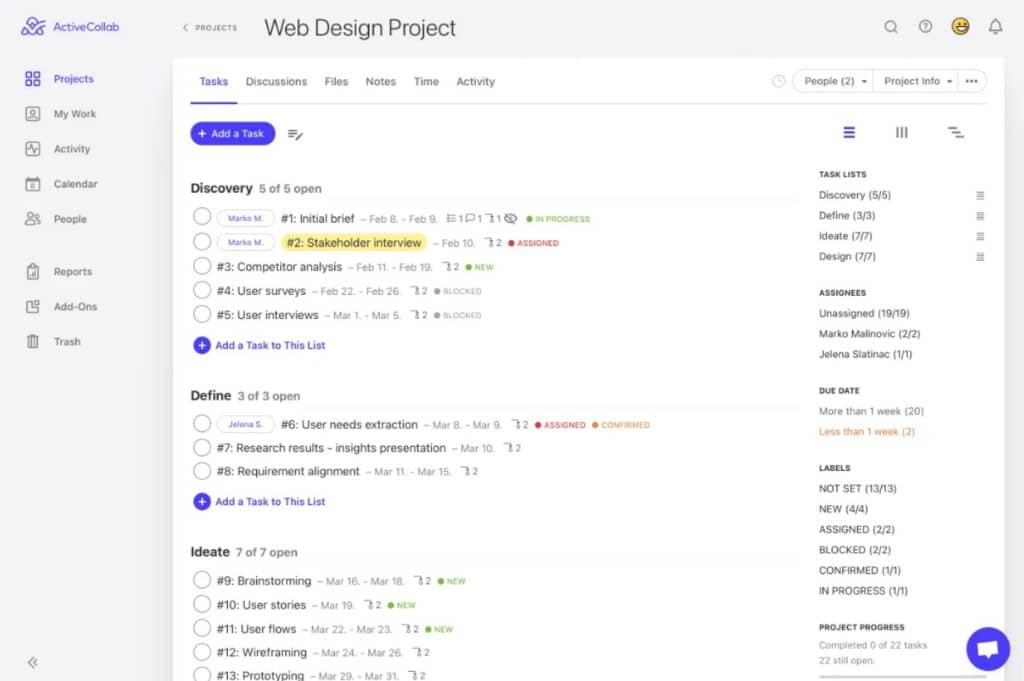
Task: Add a task to the Discovery list
Action: coord(259,345)
